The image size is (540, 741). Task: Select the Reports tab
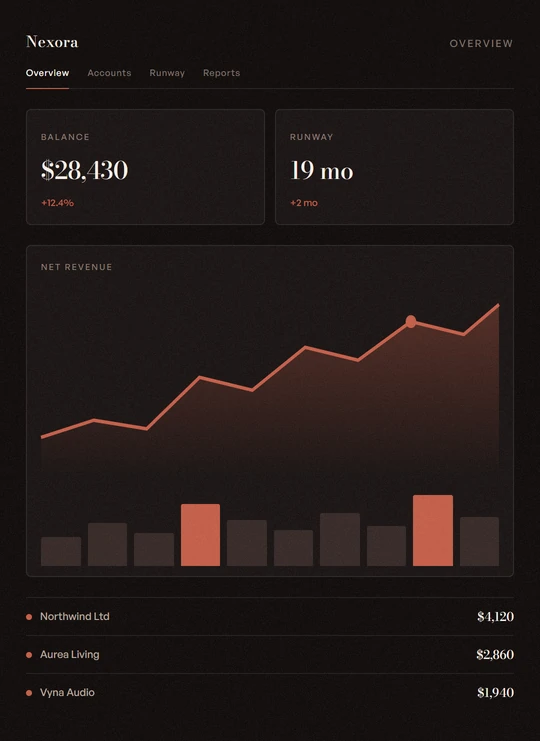coord(221,73)
